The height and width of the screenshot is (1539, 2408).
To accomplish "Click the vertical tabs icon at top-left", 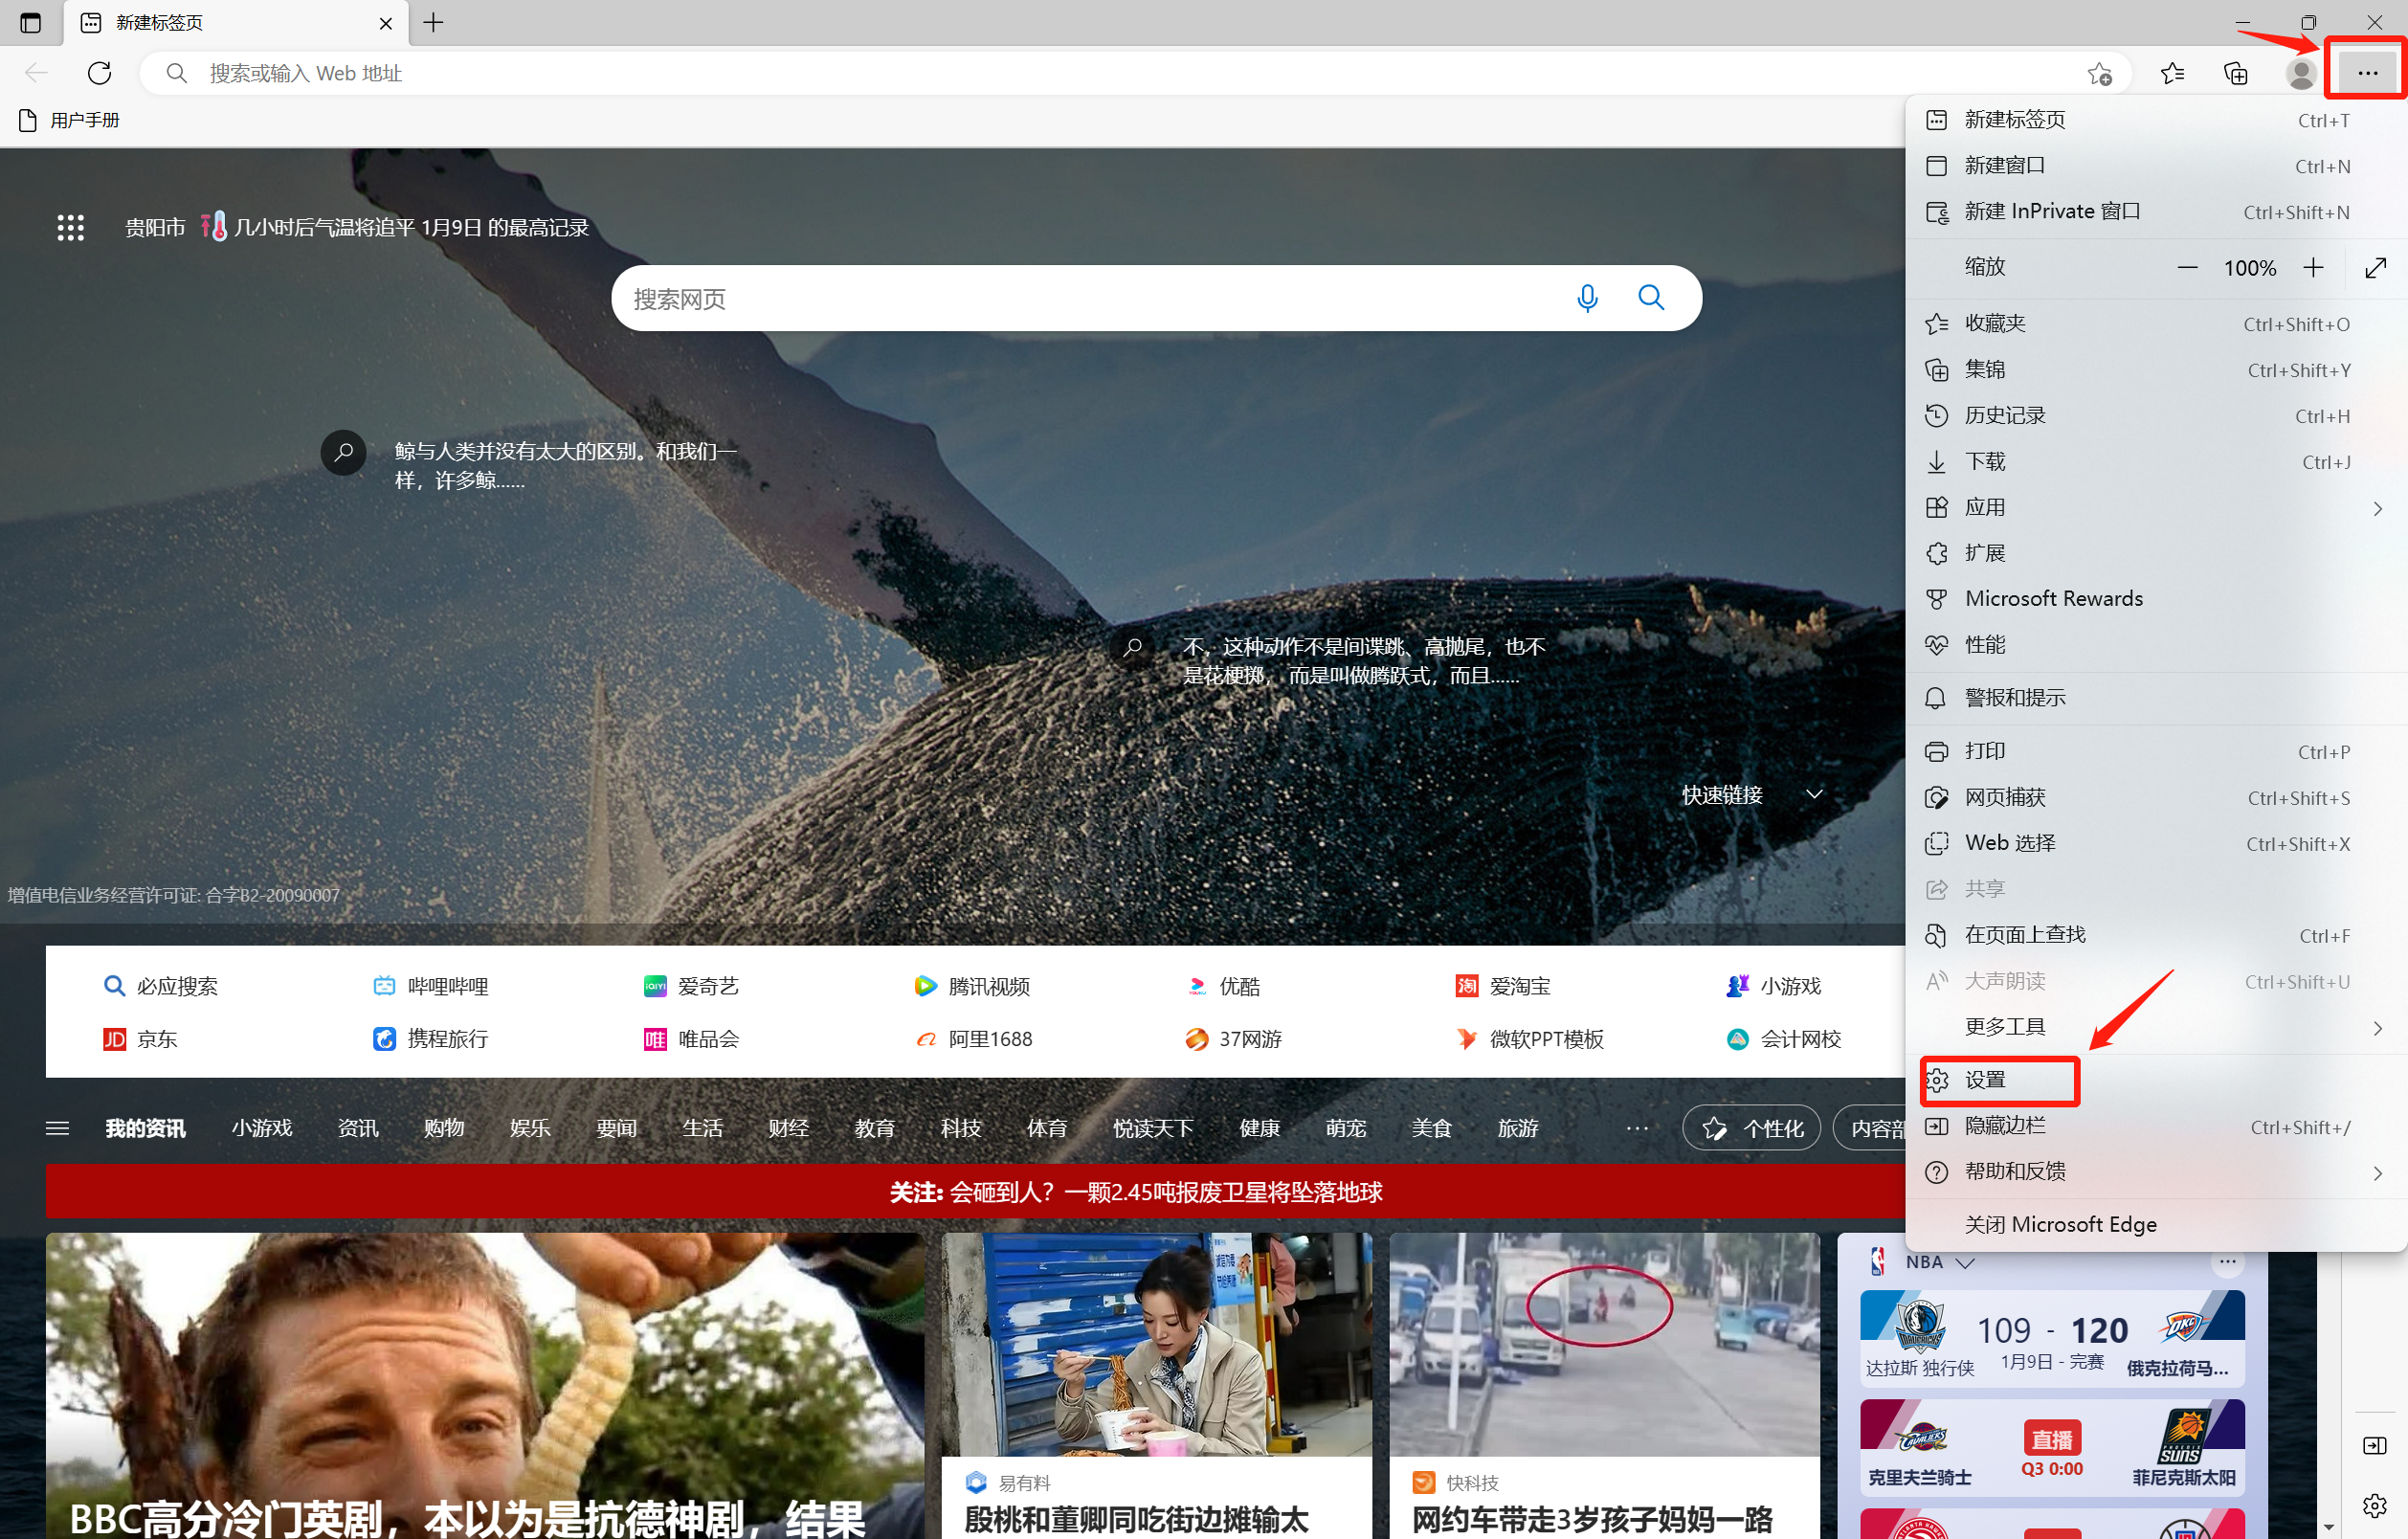I will (x=30, y=22).
